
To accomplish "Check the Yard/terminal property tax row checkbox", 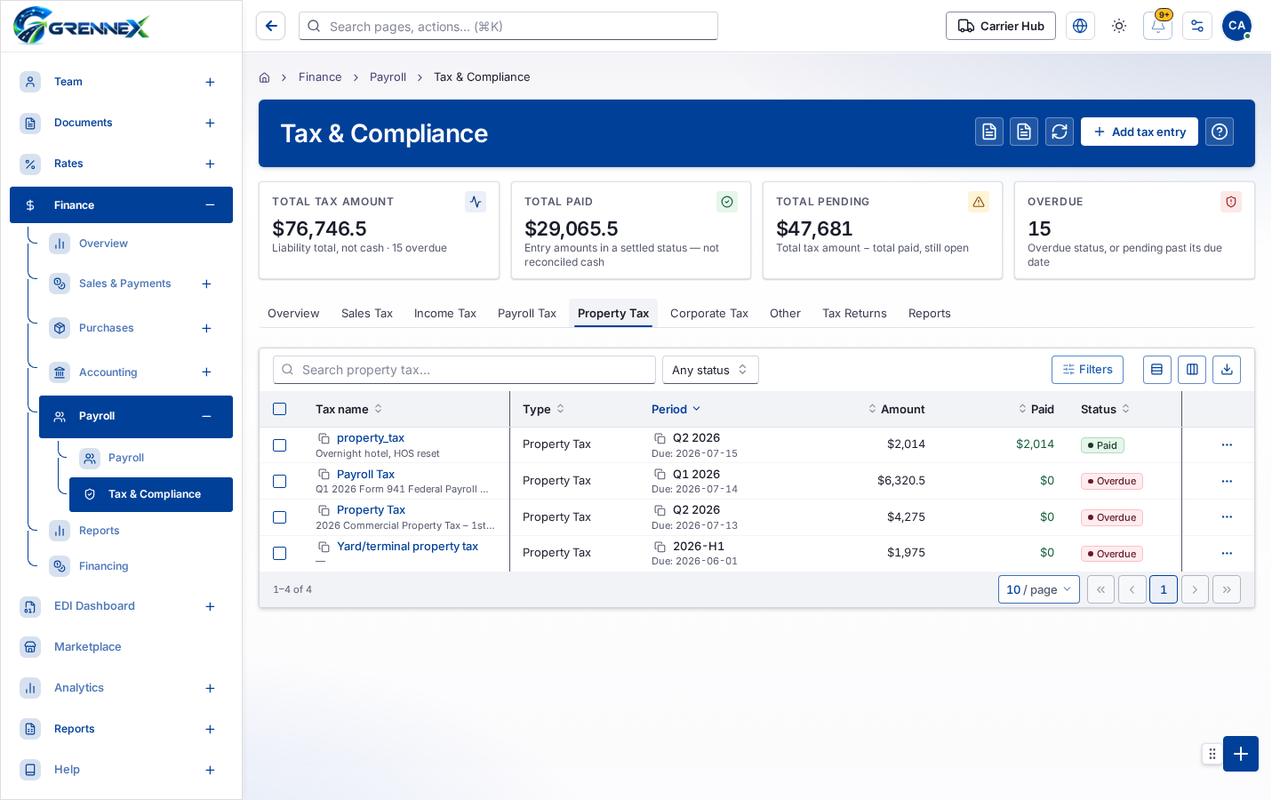I will coord(279,553).
